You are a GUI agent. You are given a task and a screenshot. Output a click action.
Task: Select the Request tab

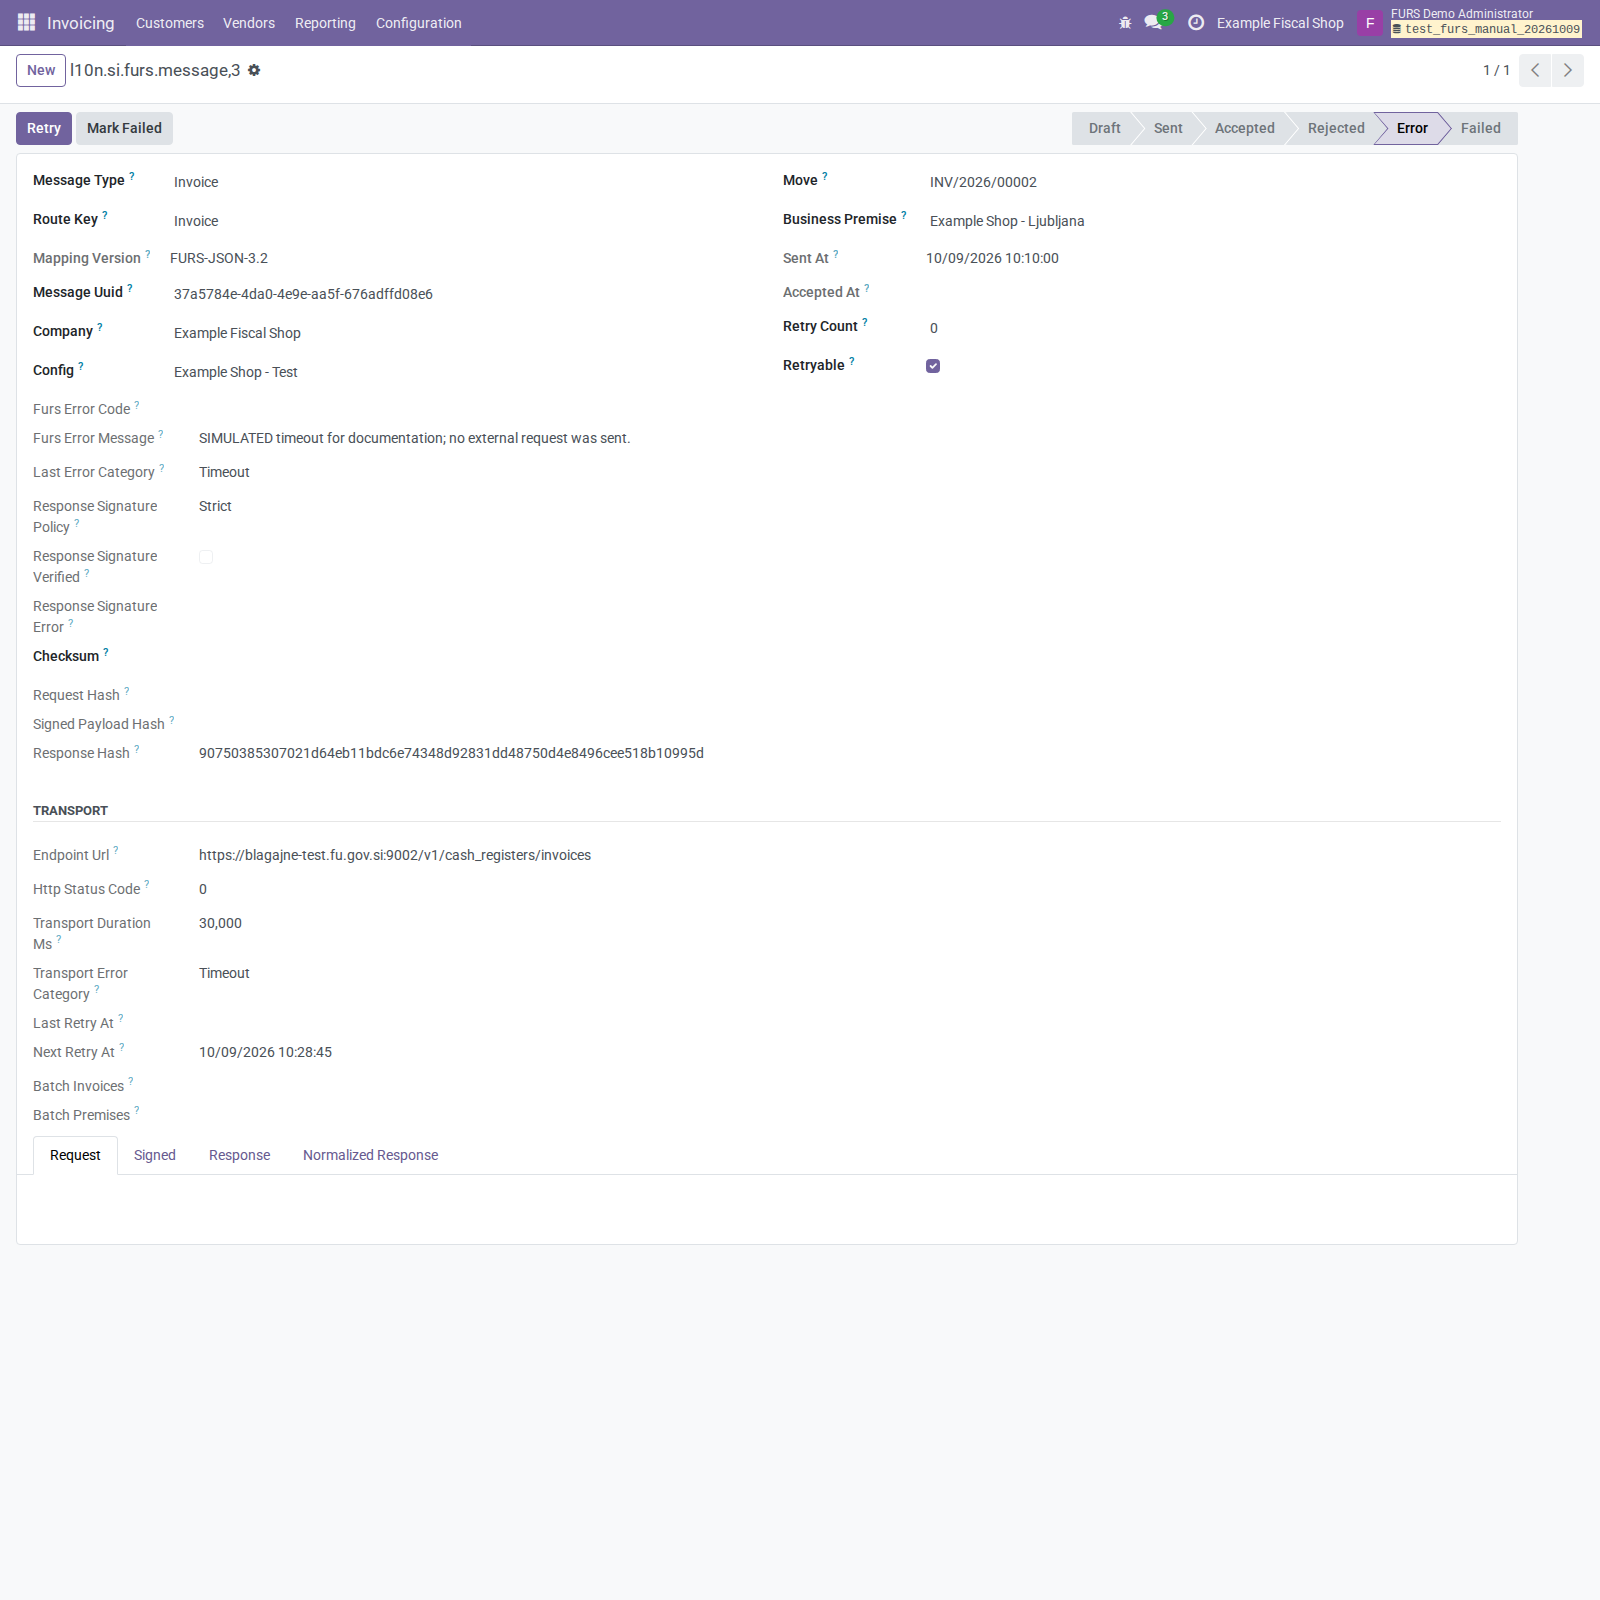[76, 1155]
